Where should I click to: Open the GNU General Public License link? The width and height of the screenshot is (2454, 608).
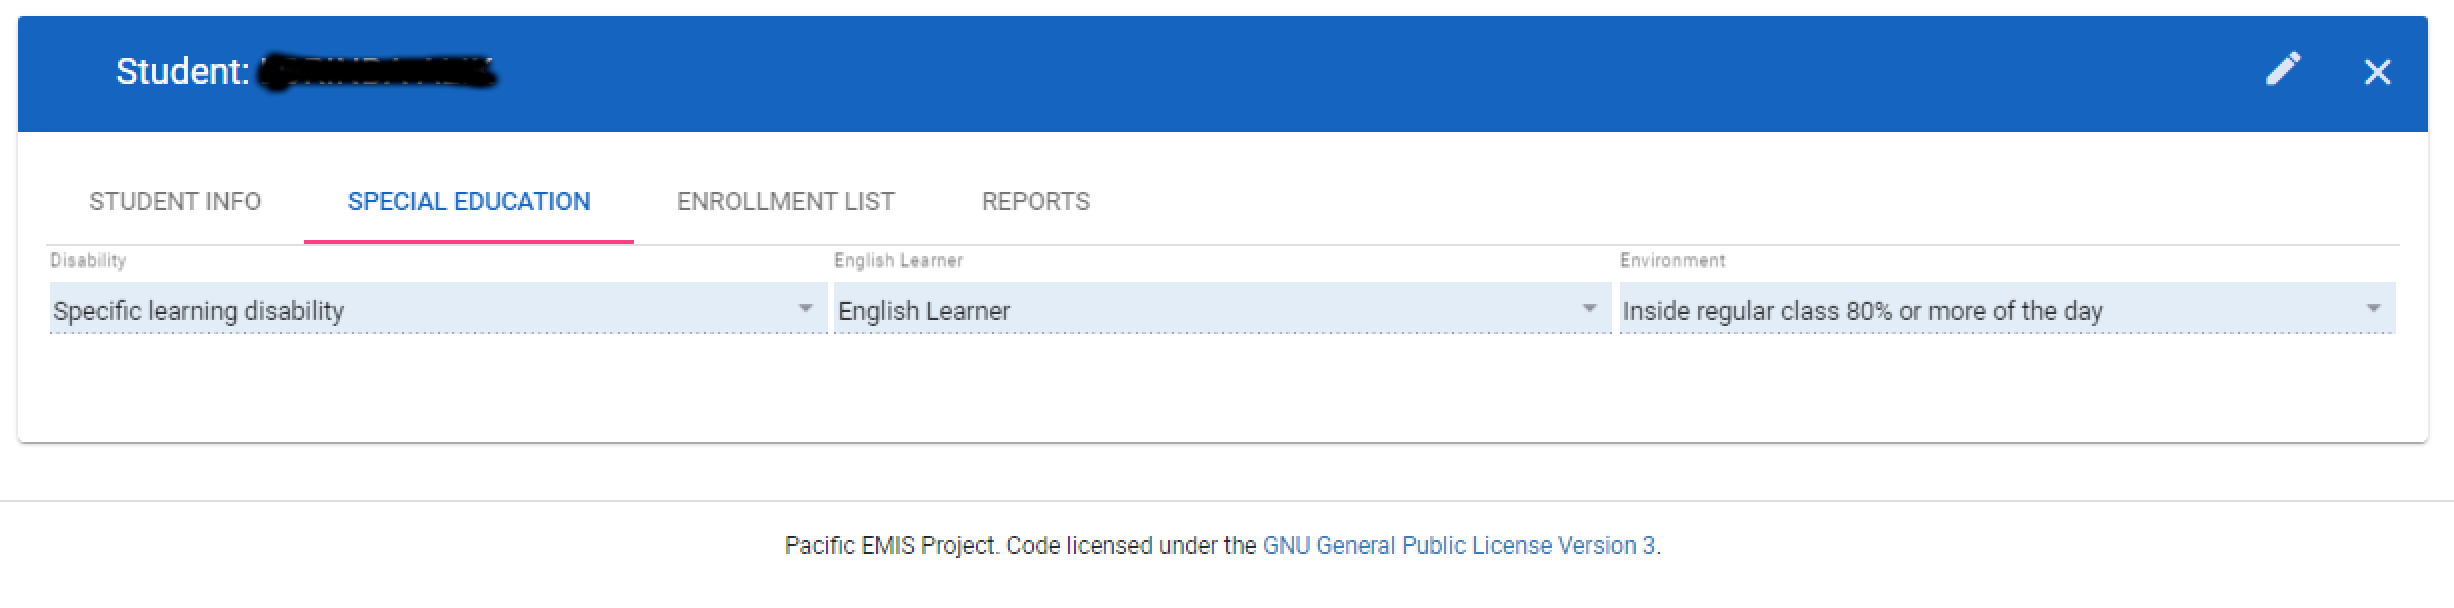[x=1458, y=546]
